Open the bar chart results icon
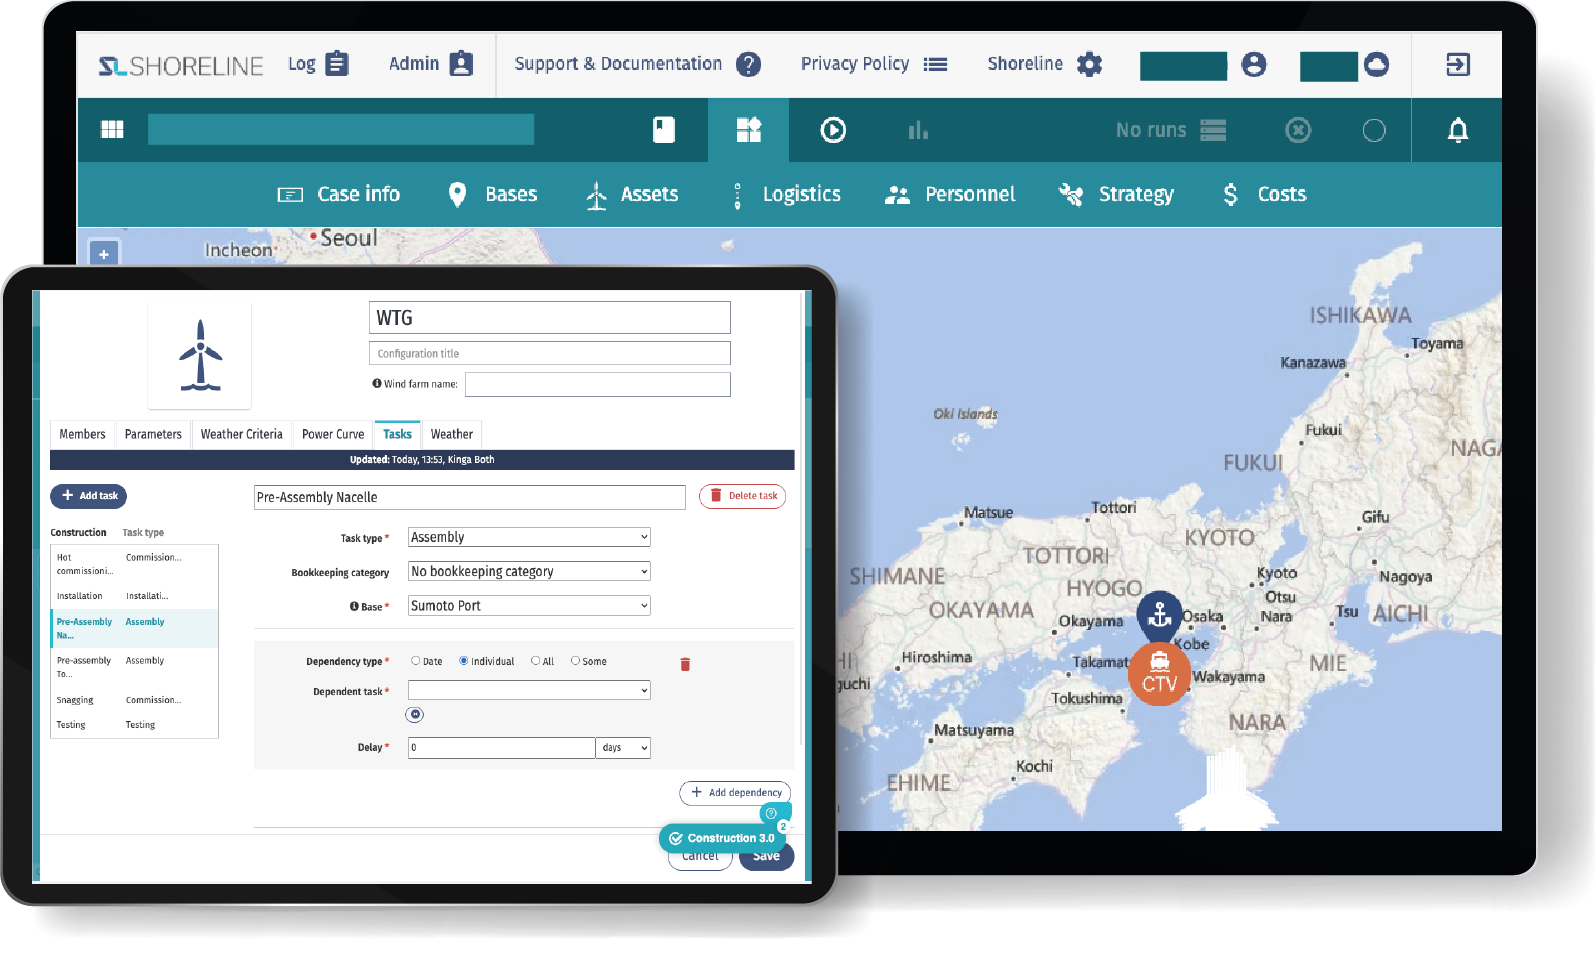1596x953 pixels. (917, 130)
